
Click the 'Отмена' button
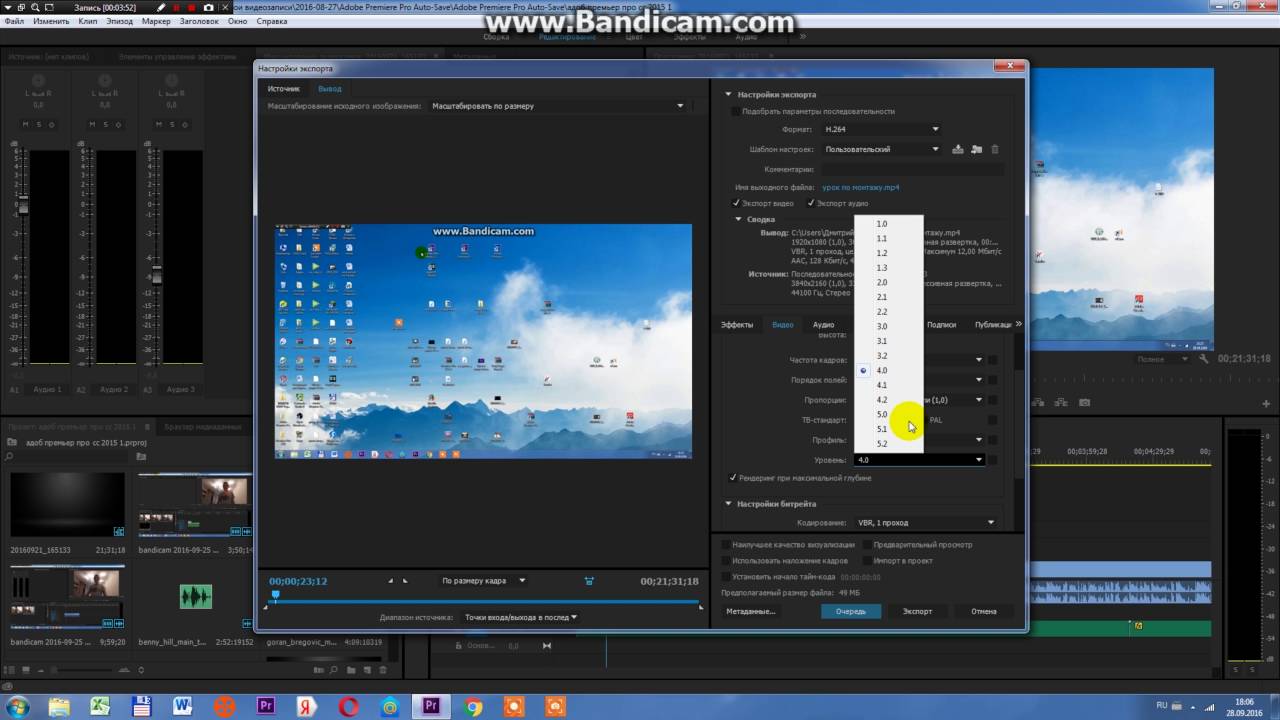coord(984,611)
